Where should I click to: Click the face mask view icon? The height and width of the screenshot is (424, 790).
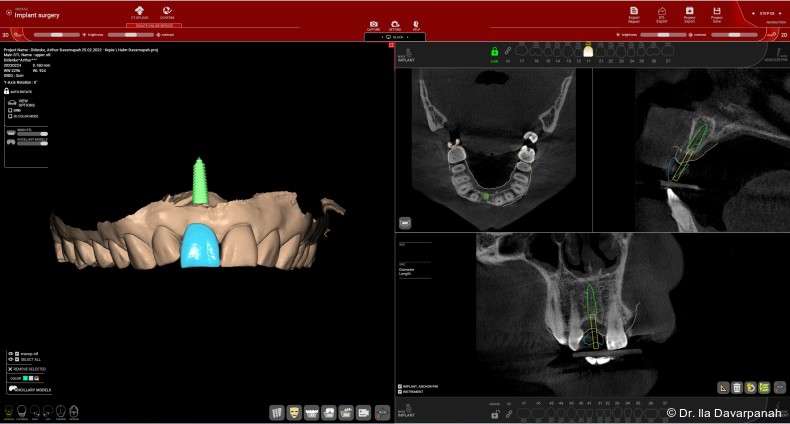tap(294, 411)
